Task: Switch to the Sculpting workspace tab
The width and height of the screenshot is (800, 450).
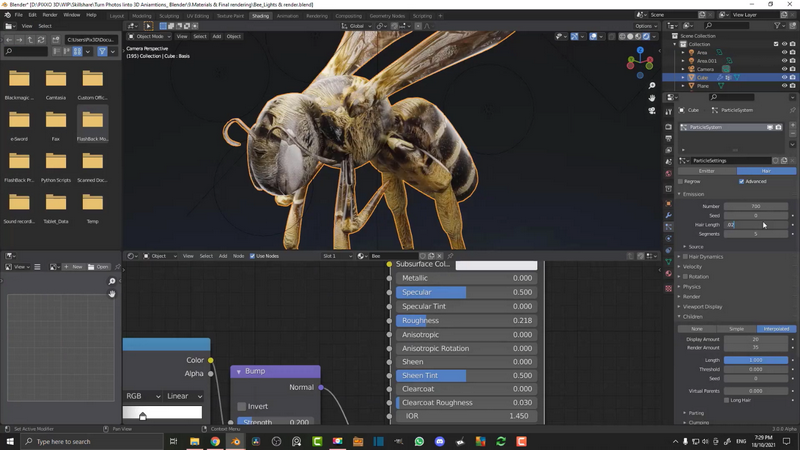Action: point(169,16)
